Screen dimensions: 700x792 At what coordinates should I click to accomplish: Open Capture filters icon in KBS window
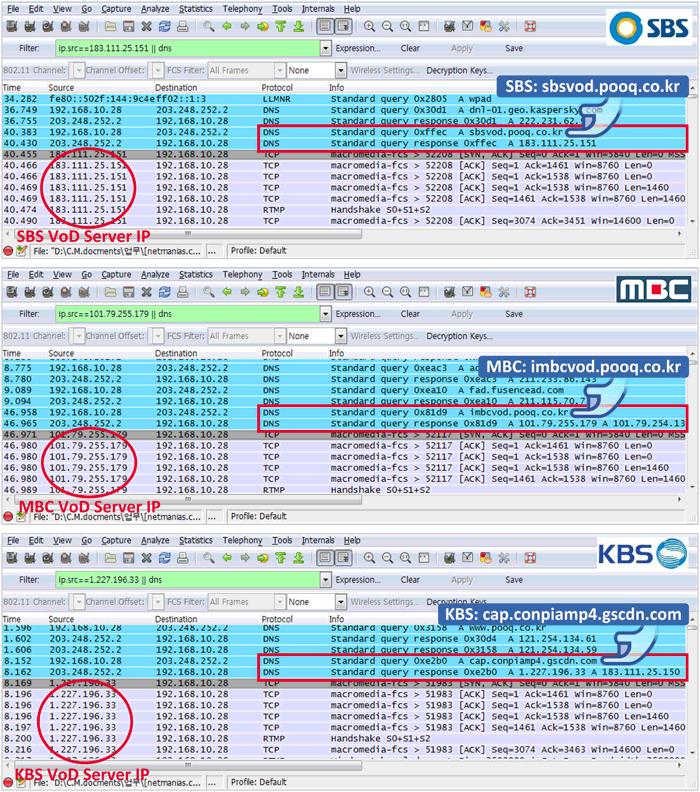tap(449, 558)
